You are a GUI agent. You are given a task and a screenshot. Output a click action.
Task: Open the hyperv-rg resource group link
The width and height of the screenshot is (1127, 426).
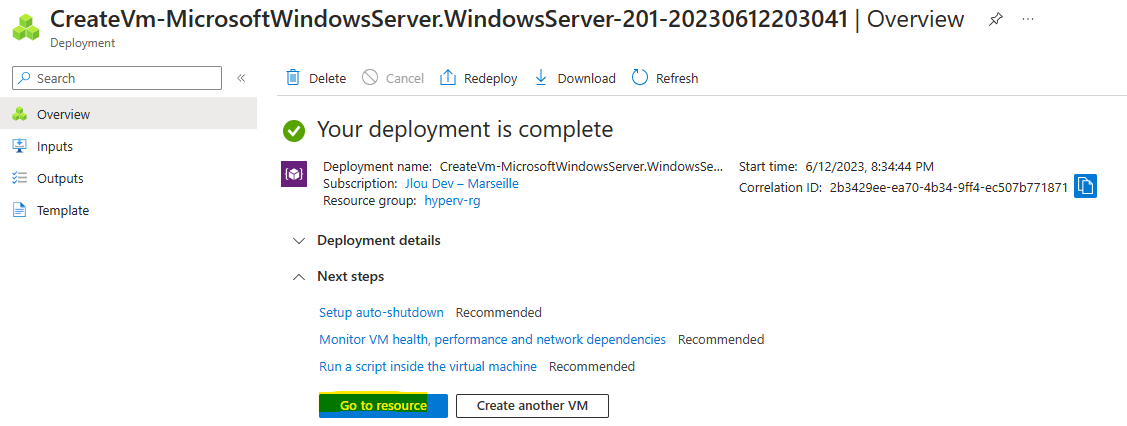tap(453, 201)
